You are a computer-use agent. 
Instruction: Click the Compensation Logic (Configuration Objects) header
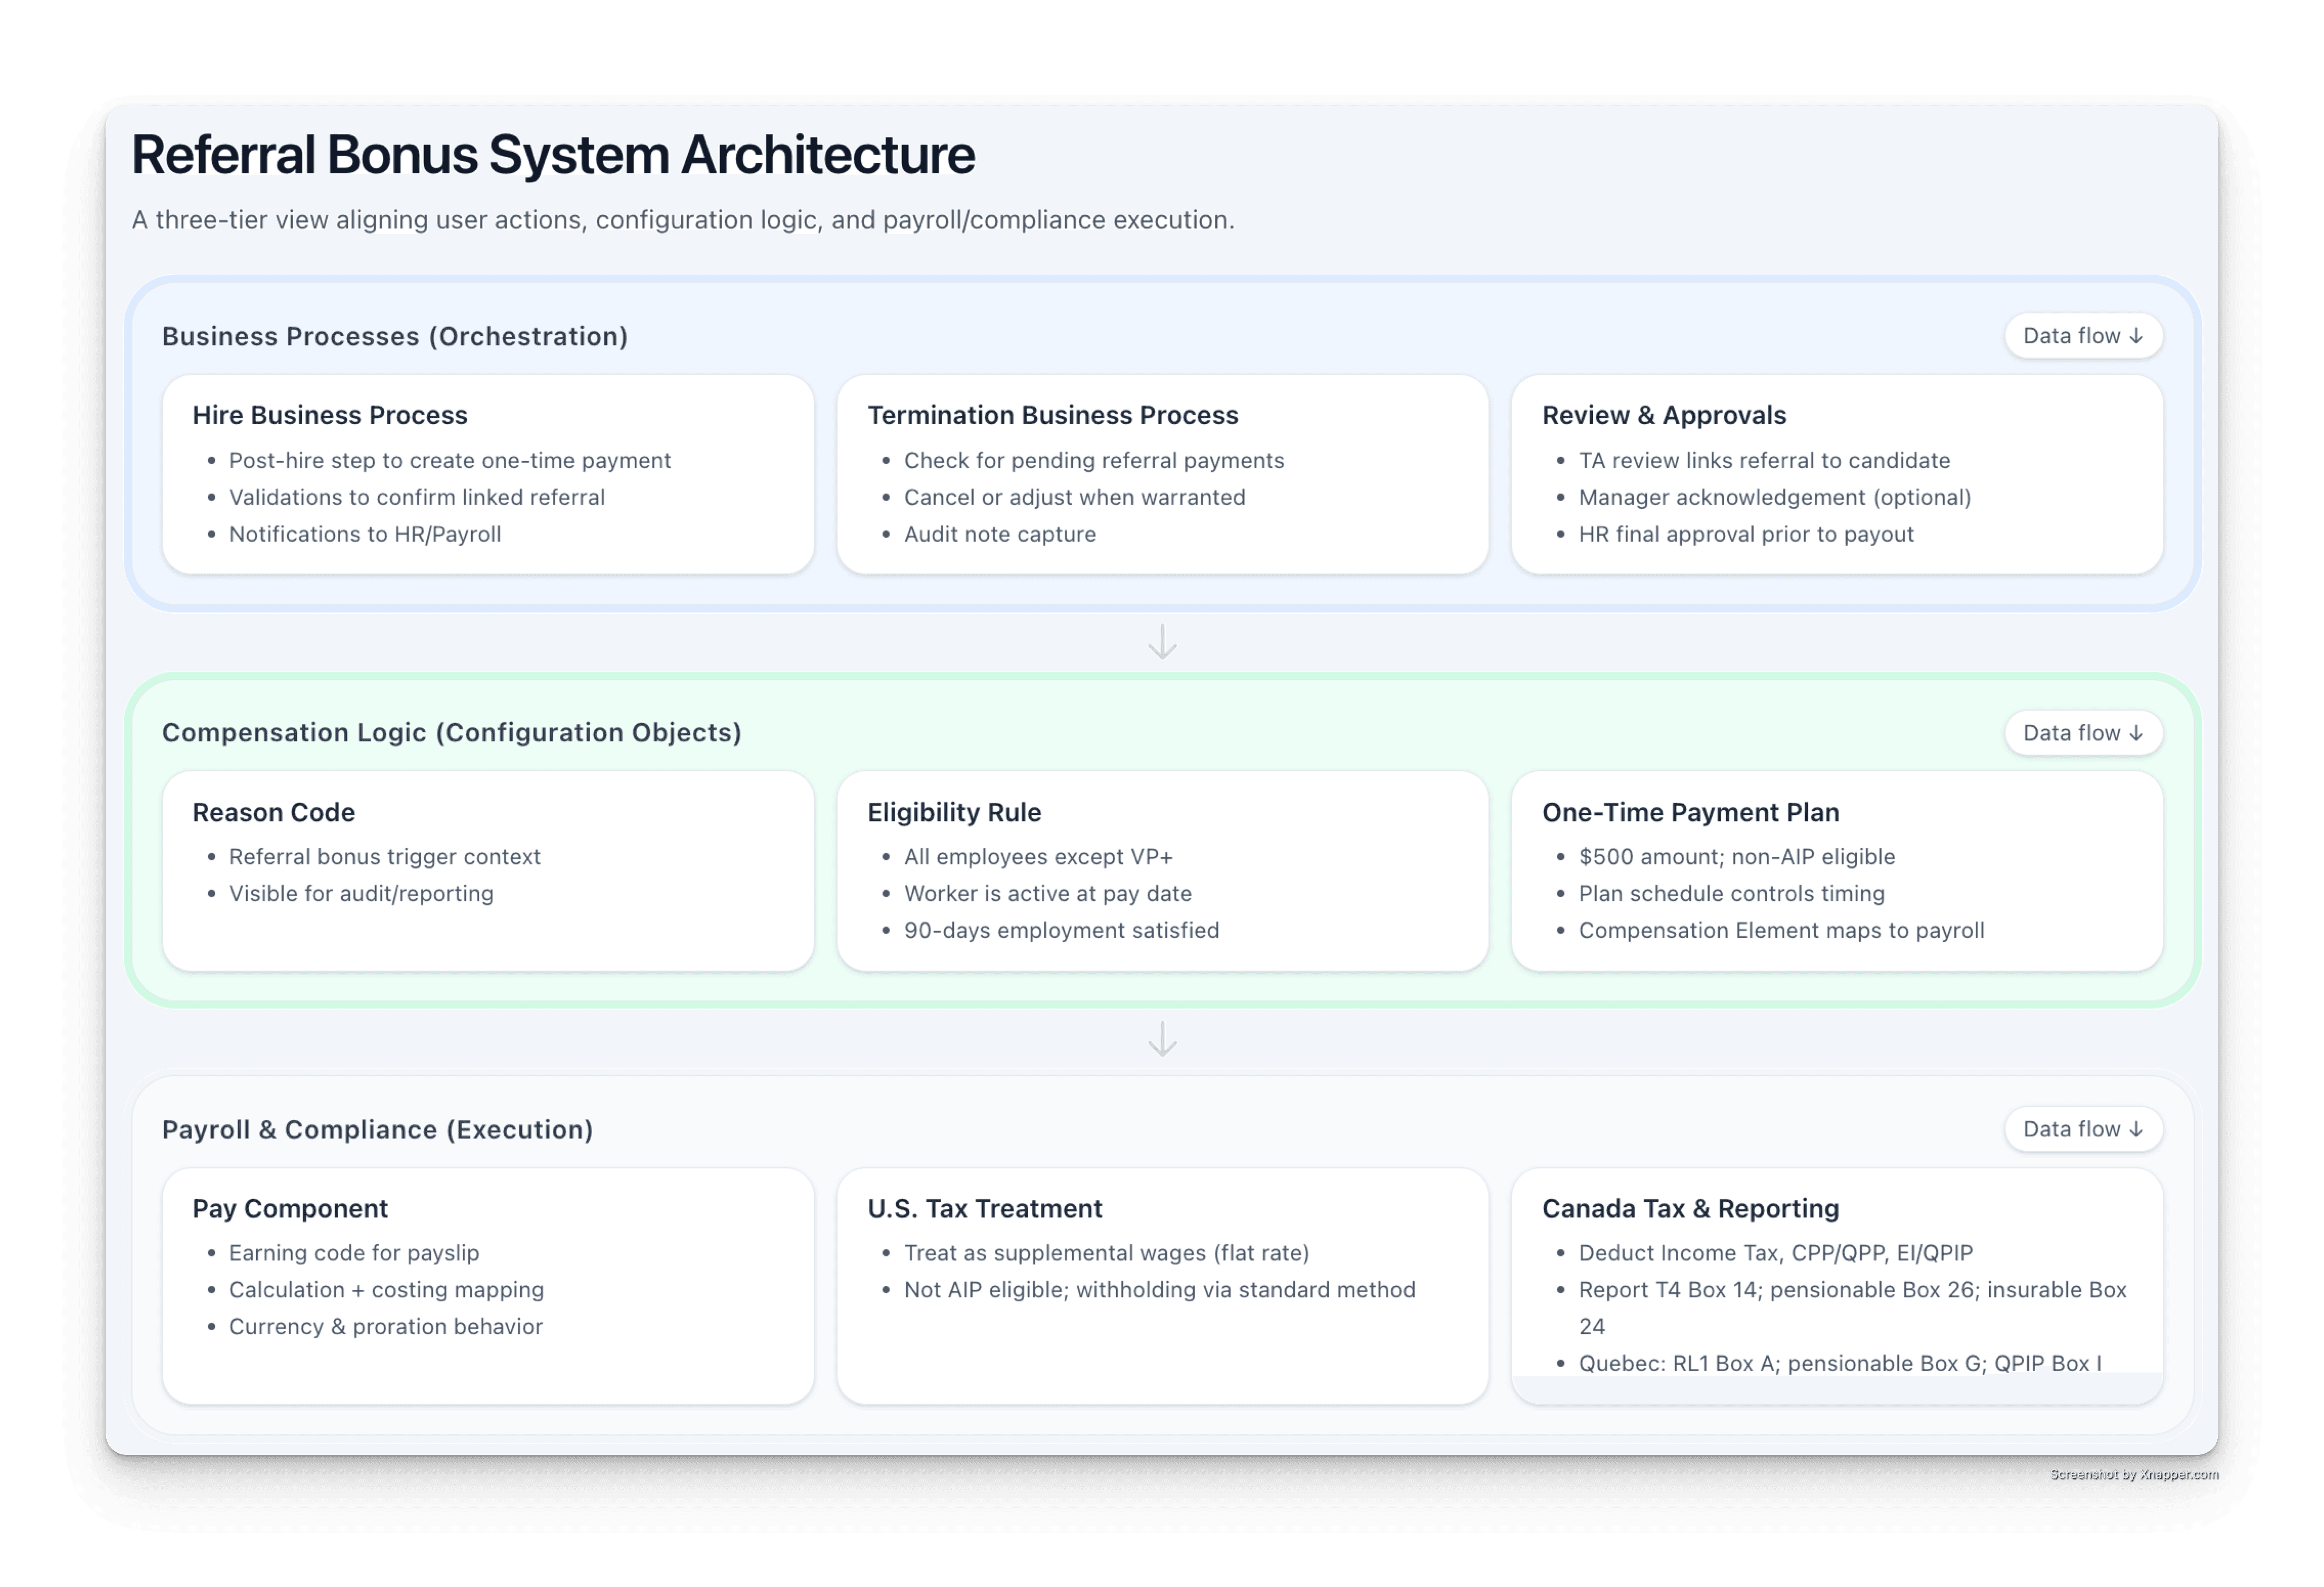pos(452,732)
